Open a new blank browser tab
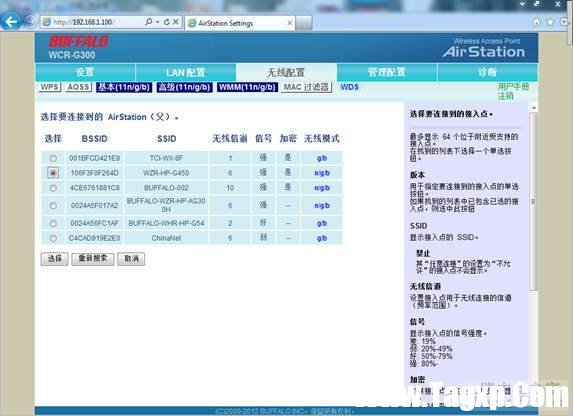The width and height of the screenshot is (573, 416). (304, 23)
